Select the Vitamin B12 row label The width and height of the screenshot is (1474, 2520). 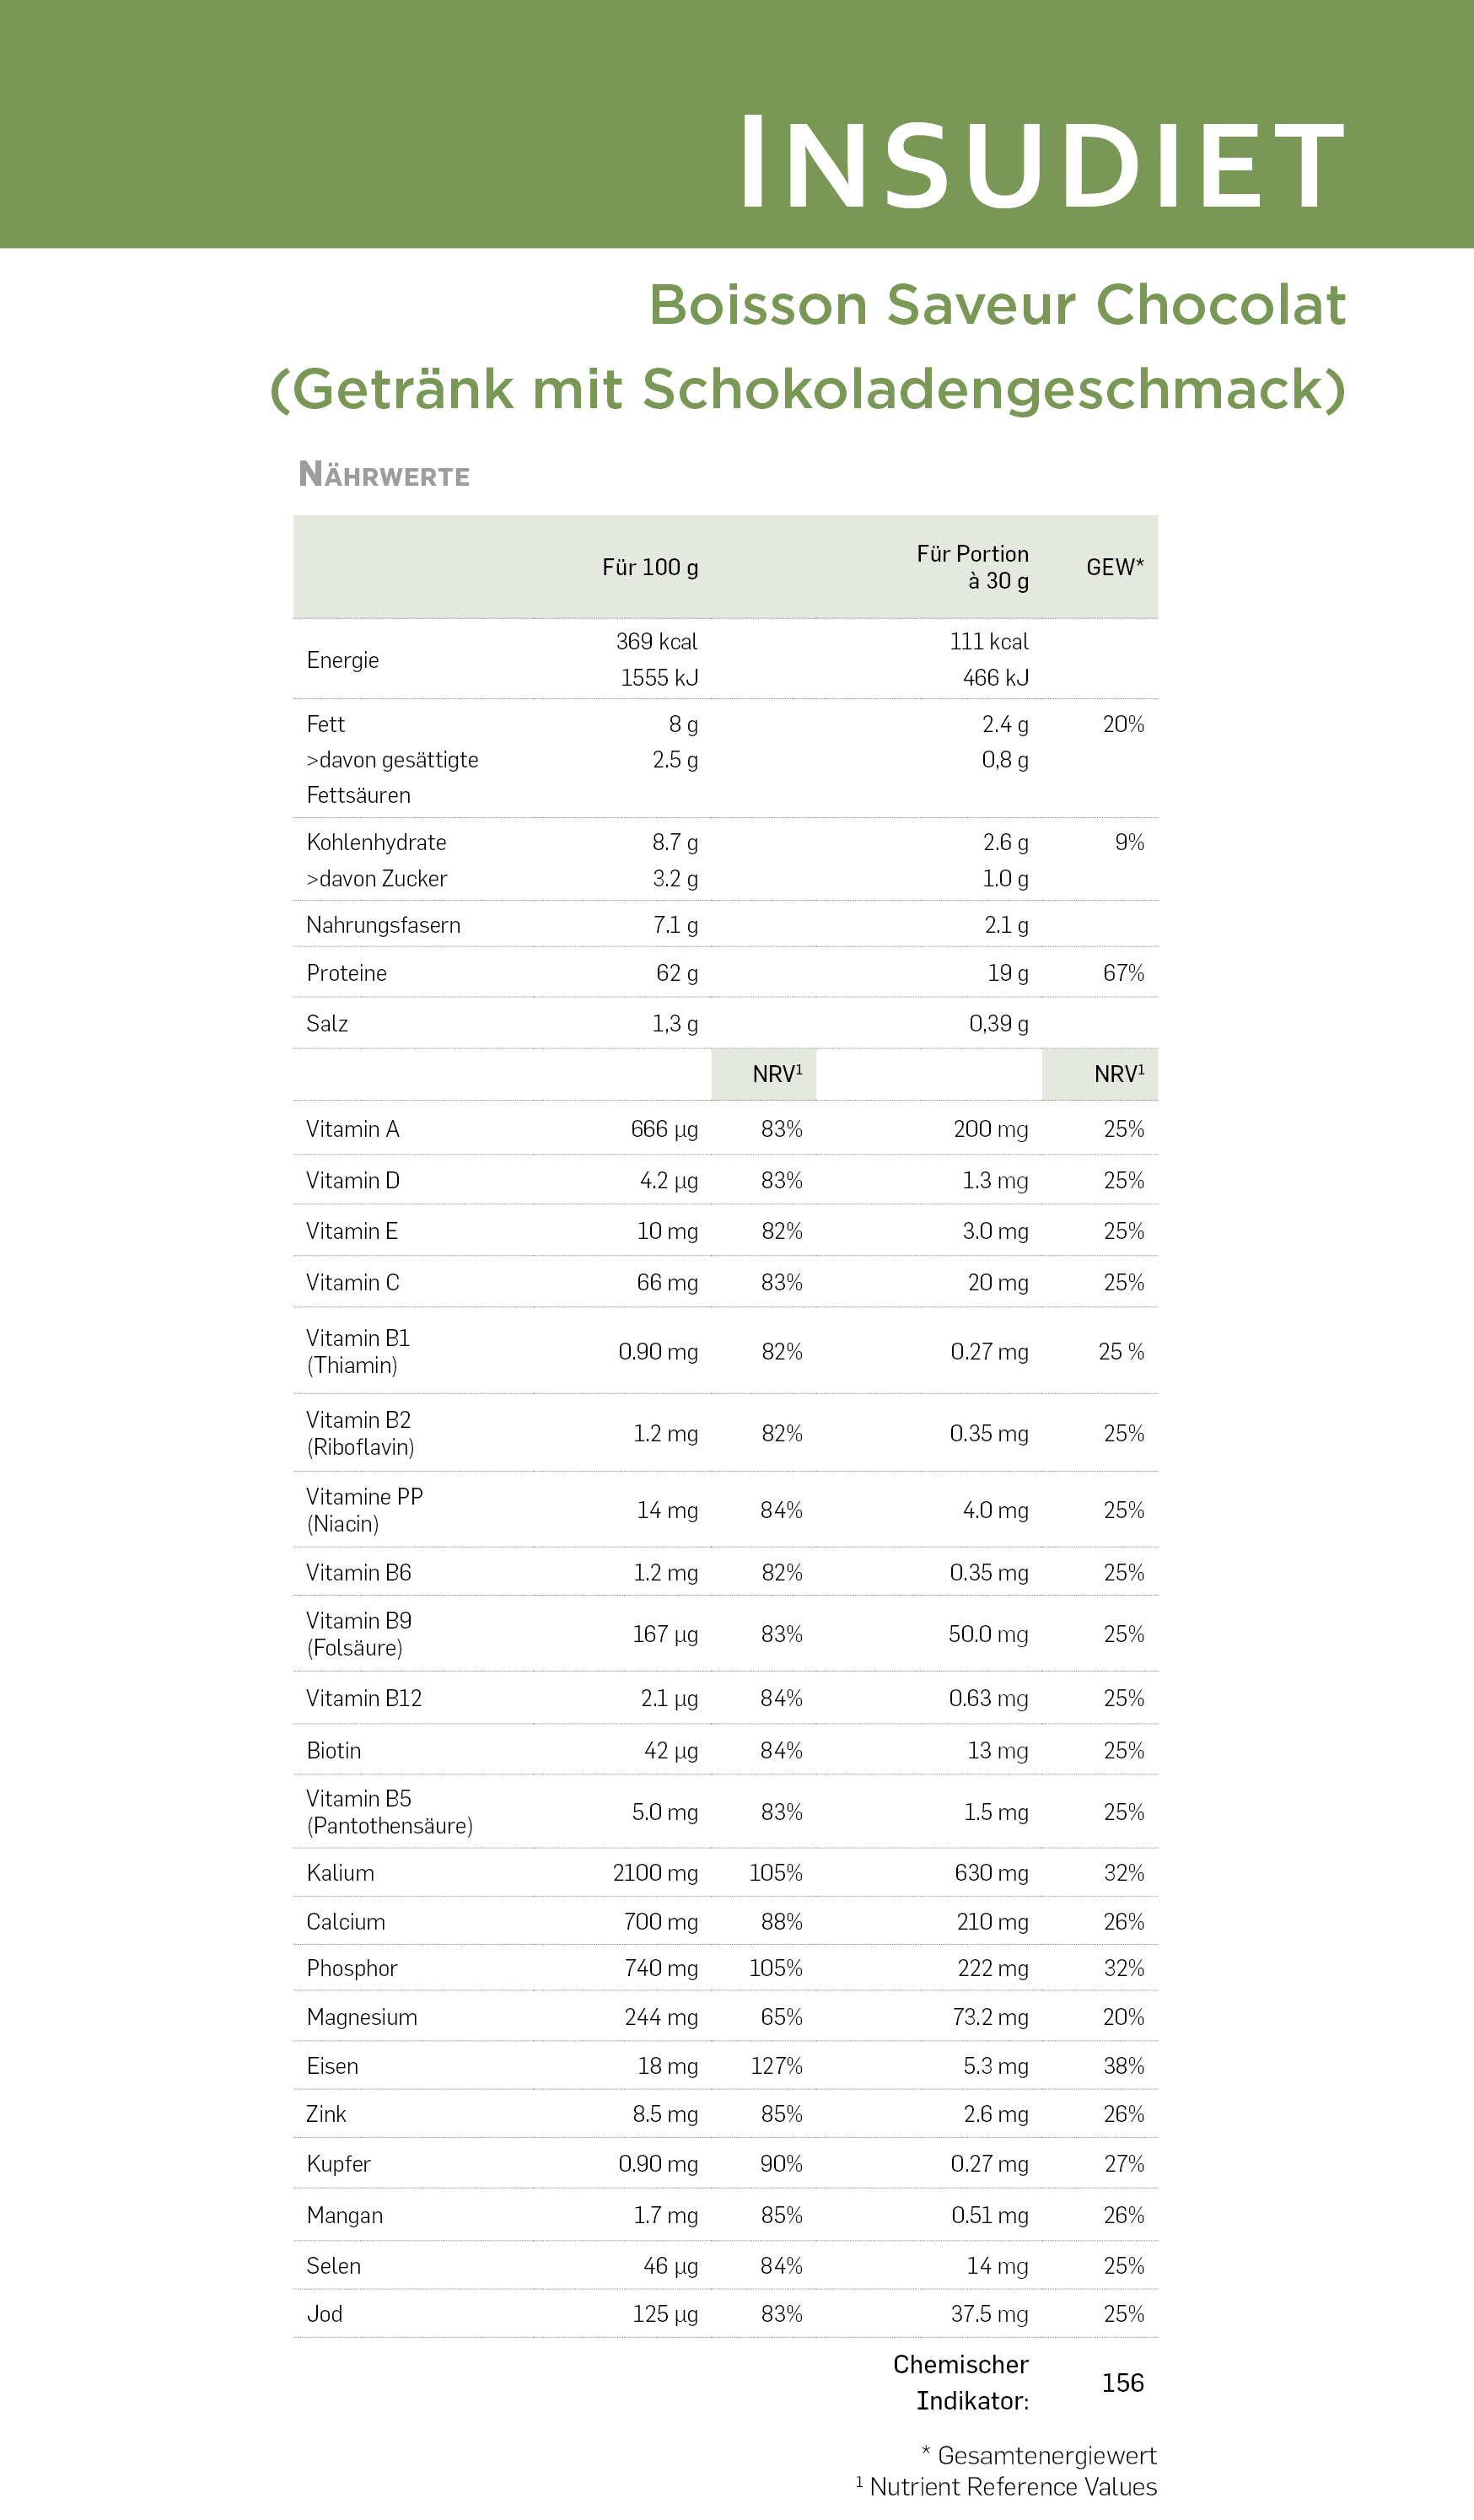pos(364,1698)
